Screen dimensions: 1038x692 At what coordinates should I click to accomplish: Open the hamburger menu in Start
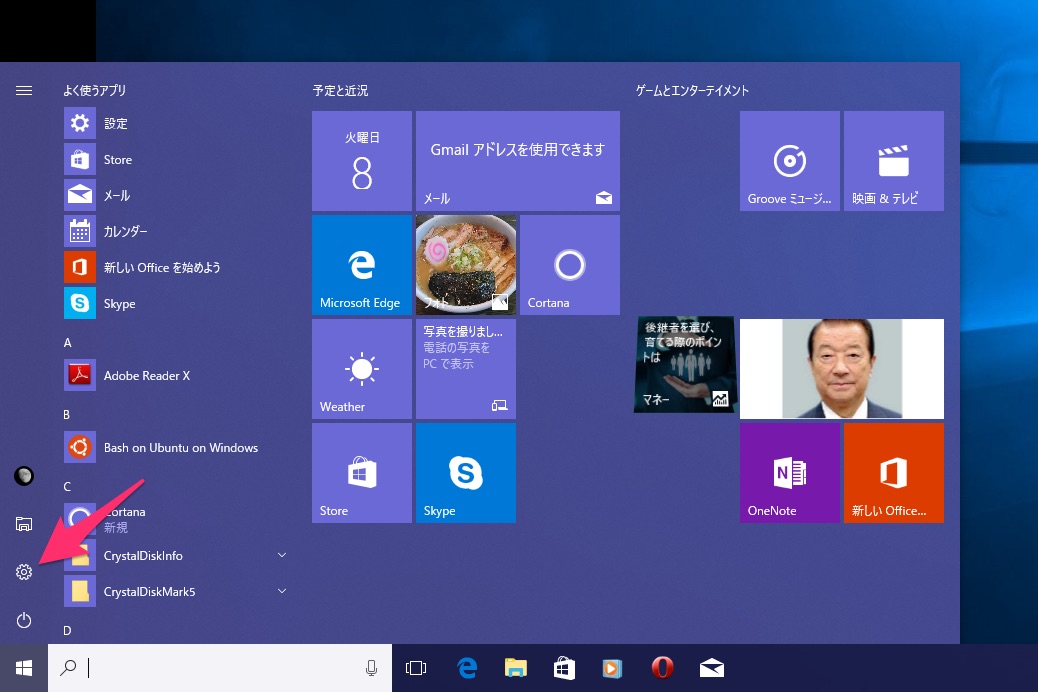pyautogui.click(x=24, y=91)
